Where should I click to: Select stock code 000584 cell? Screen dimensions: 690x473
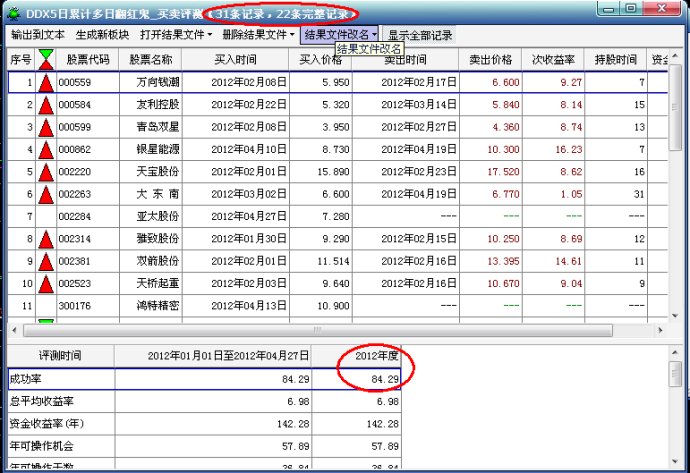[88, 105]
